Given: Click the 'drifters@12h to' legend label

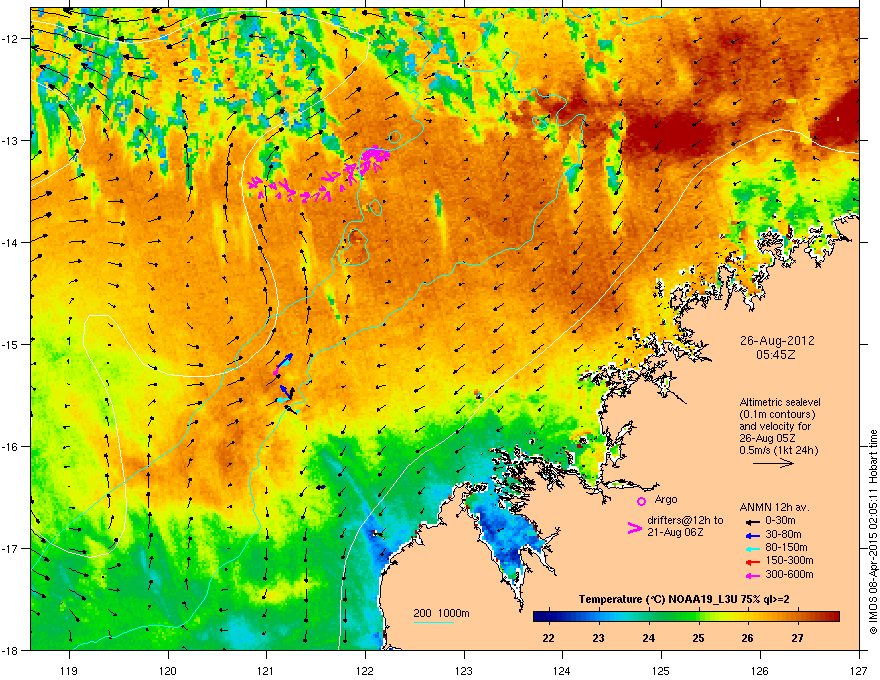Looking at the screenshot, I should click(x=685, y=520).
